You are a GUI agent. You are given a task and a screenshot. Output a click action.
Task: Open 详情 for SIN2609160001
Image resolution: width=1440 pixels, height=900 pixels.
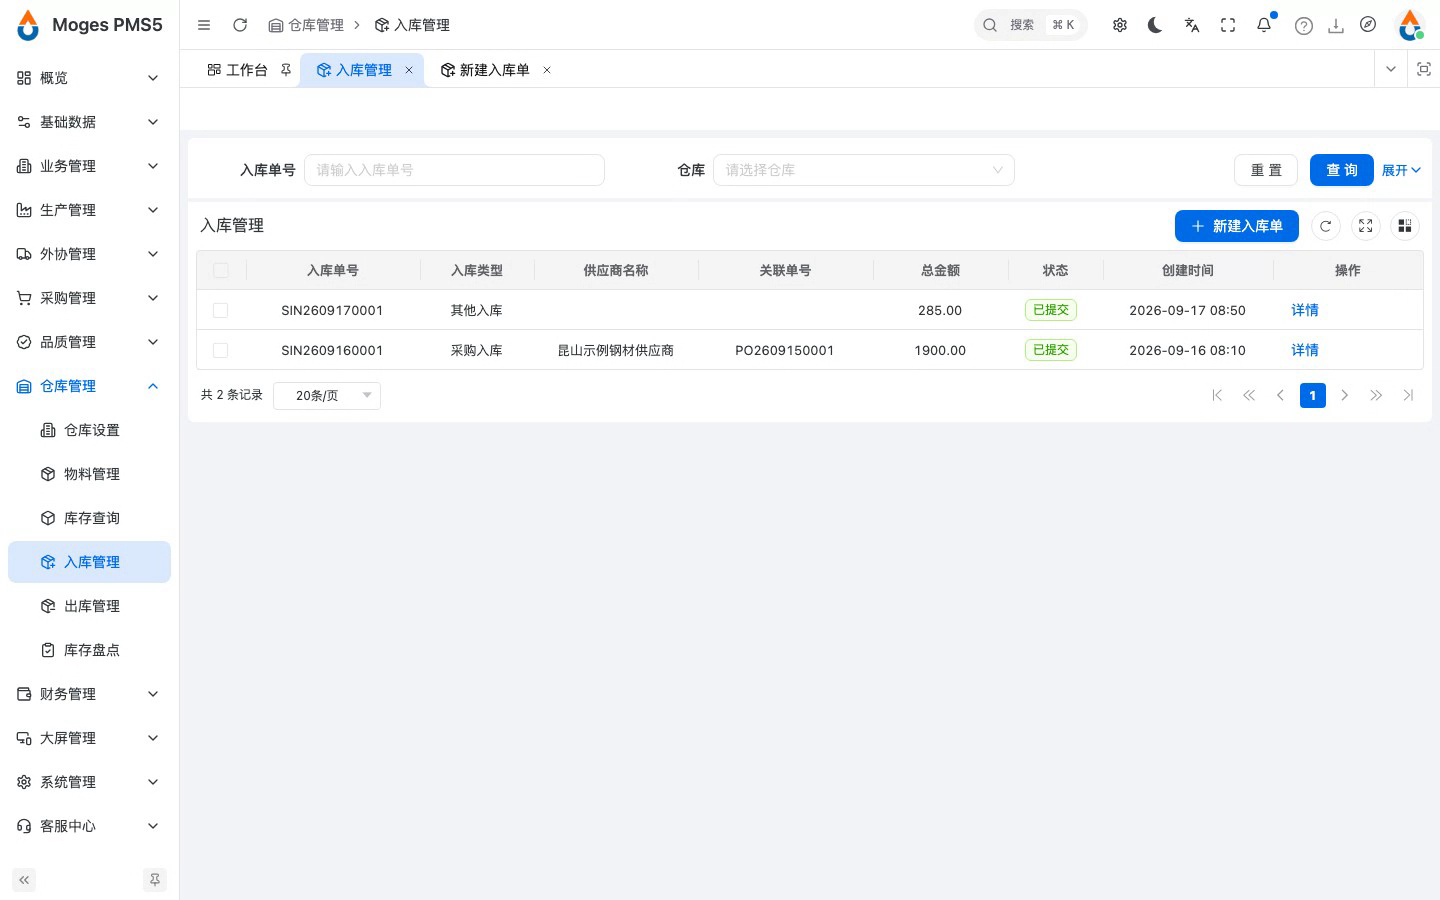click(1305, 350)
